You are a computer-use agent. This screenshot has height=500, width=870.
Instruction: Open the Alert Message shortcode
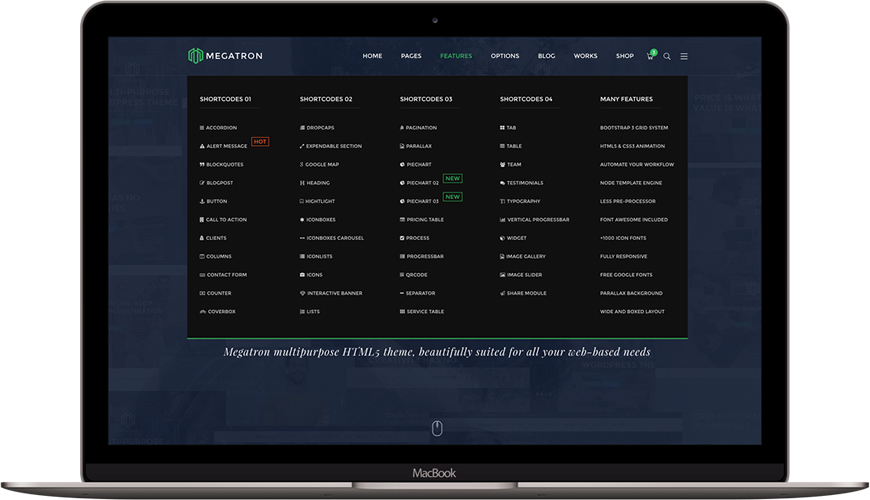pos(226,146)
